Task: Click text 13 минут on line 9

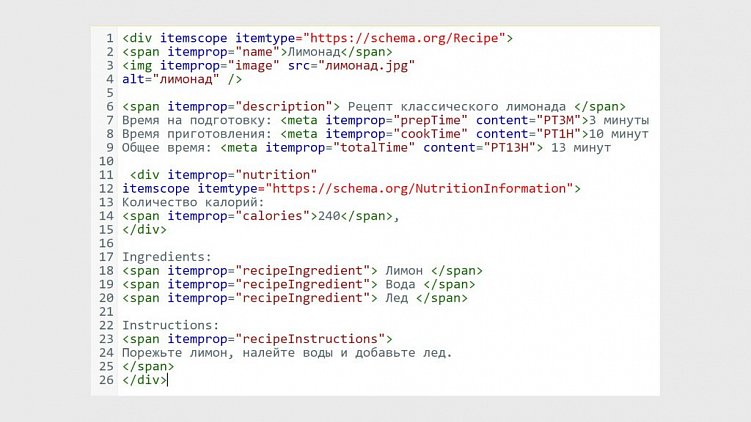Action: click(581, 148)
